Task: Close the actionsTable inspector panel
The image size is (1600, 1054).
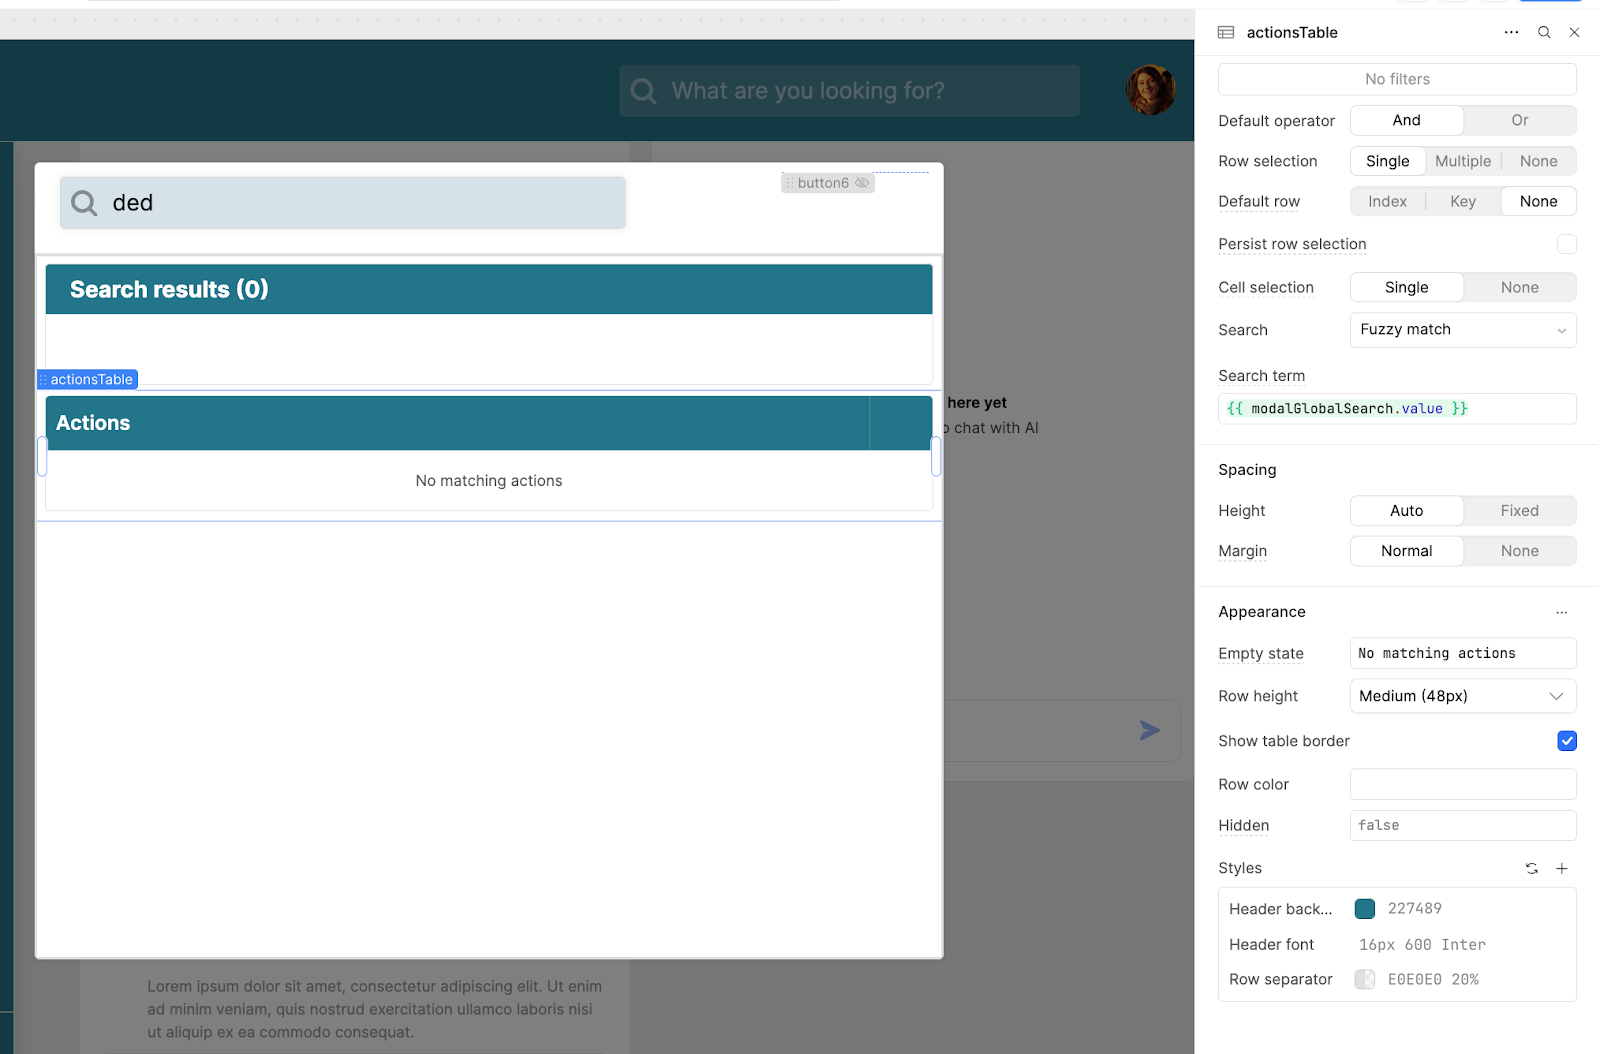Action: (x=1574, y=32)
